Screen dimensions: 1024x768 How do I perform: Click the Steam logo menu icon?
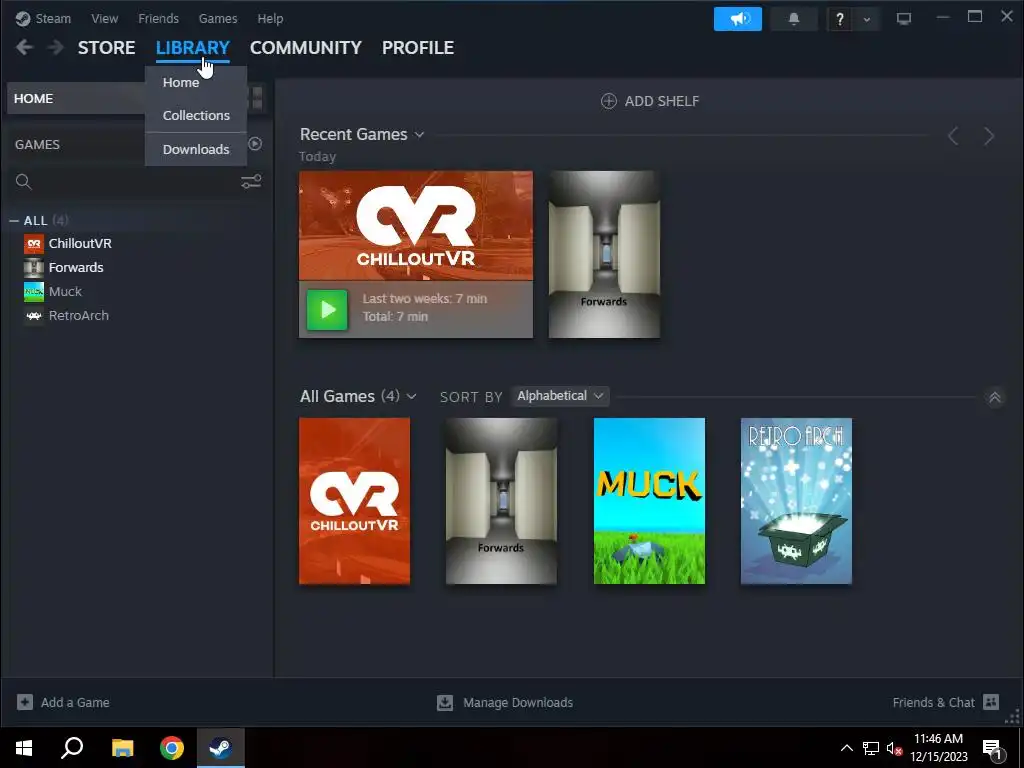(x=23, y=18)
